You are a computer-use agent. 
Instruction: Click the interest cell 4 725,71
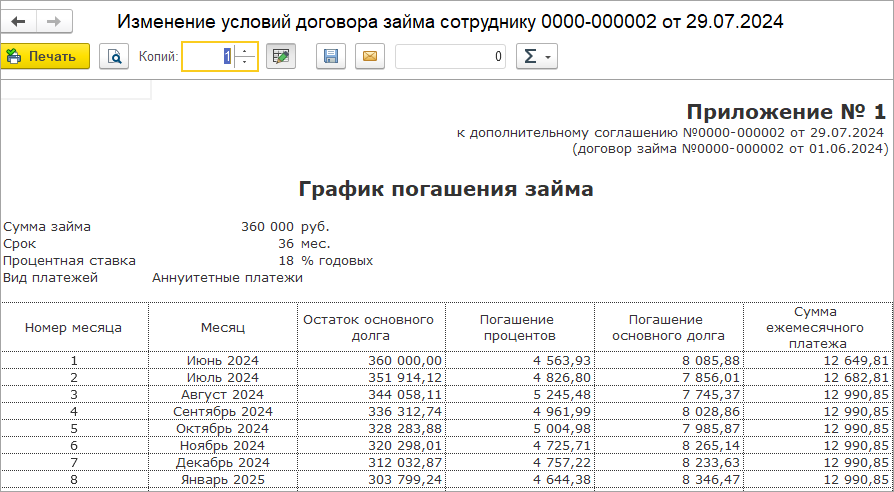[x=520, y=445]
